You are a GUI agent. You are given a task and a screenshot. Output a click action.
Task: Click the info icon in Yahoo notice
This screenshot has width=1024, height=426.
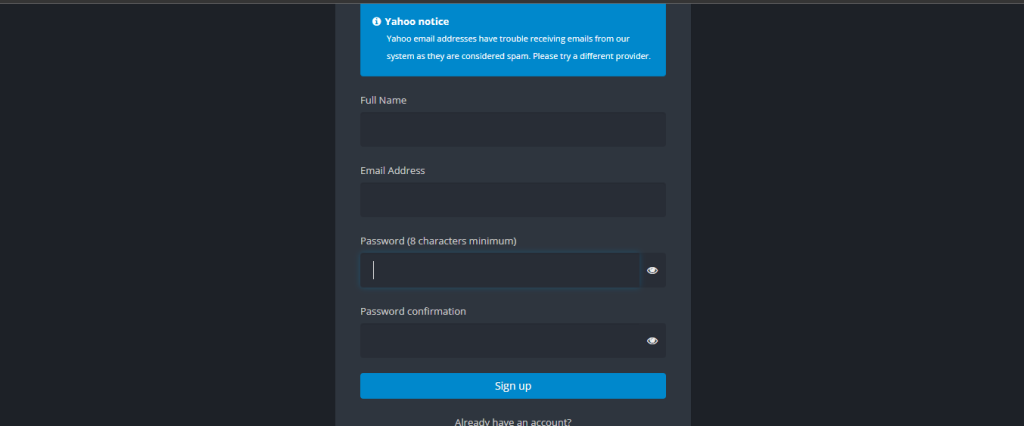(x=376, y=21)
